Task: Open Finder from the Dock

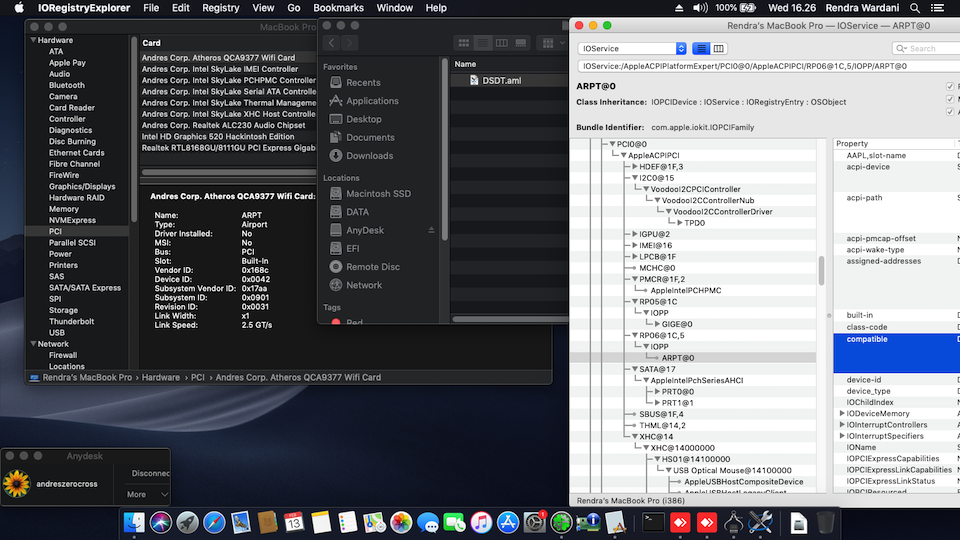Action: pyautogui.click(x=134, y=523)
